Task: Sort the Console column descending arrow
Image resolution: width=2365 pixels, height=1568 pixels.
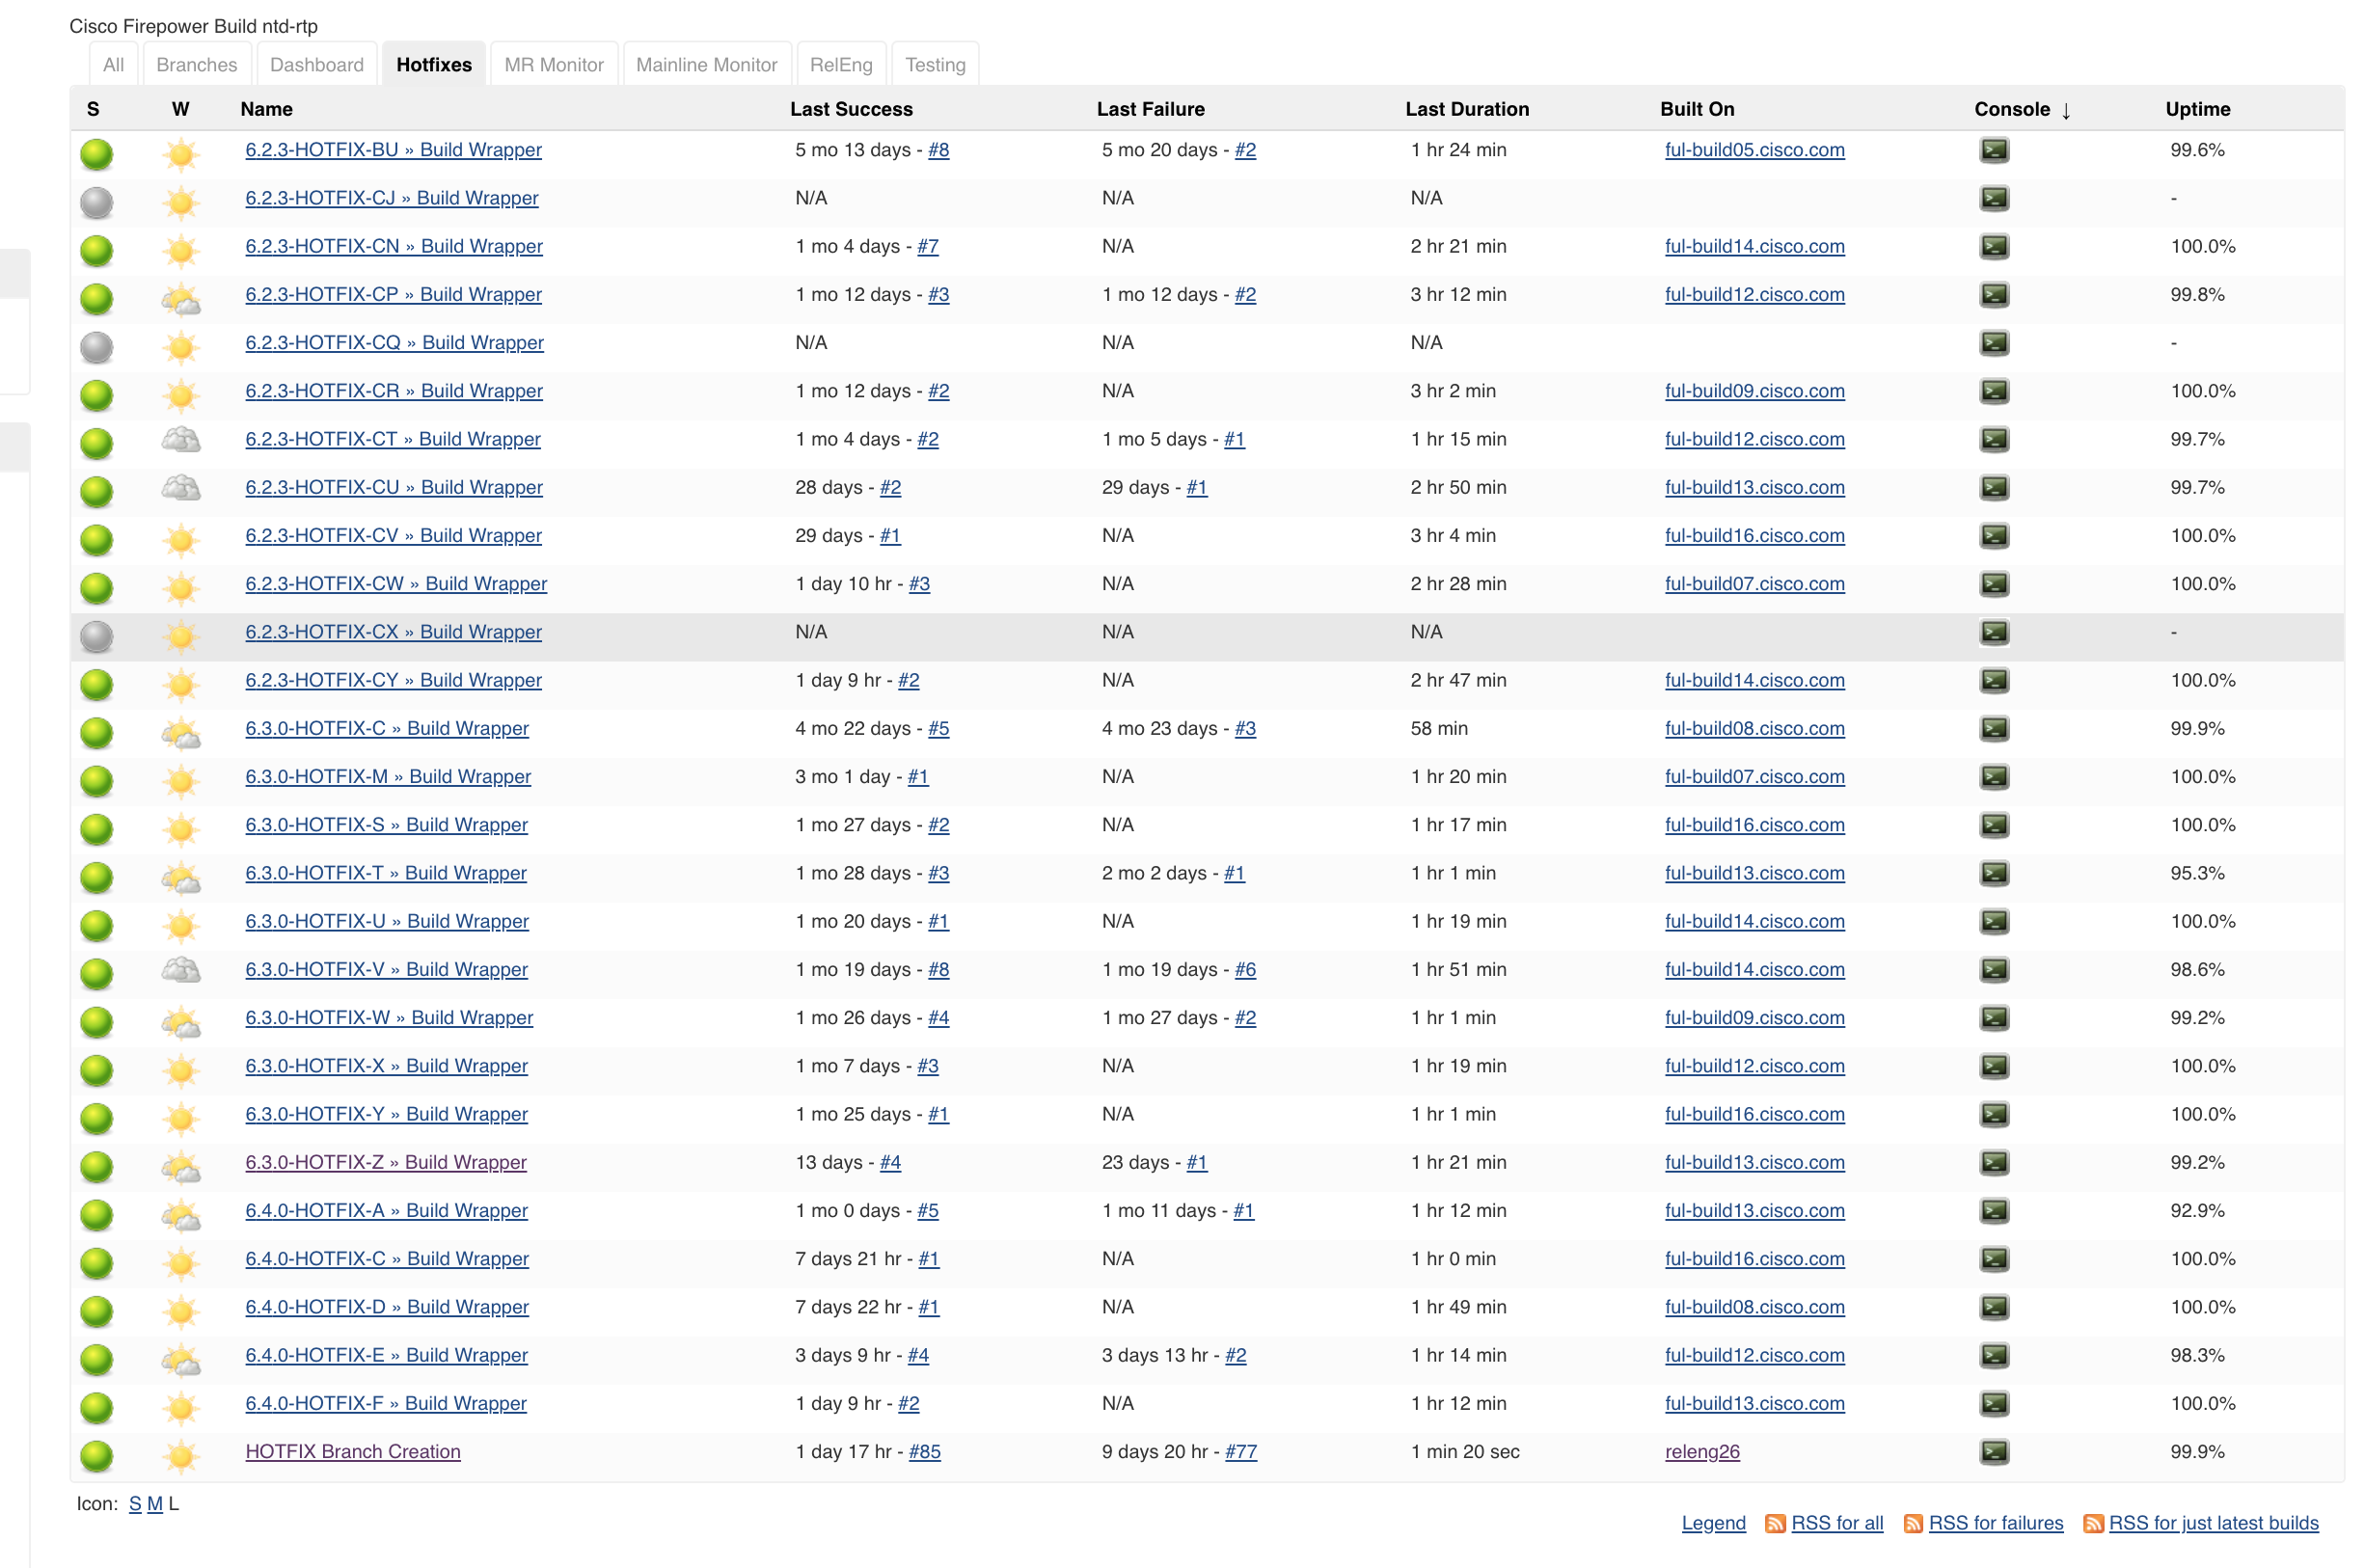Action: pyautogui.click(x=2066, y=110)
